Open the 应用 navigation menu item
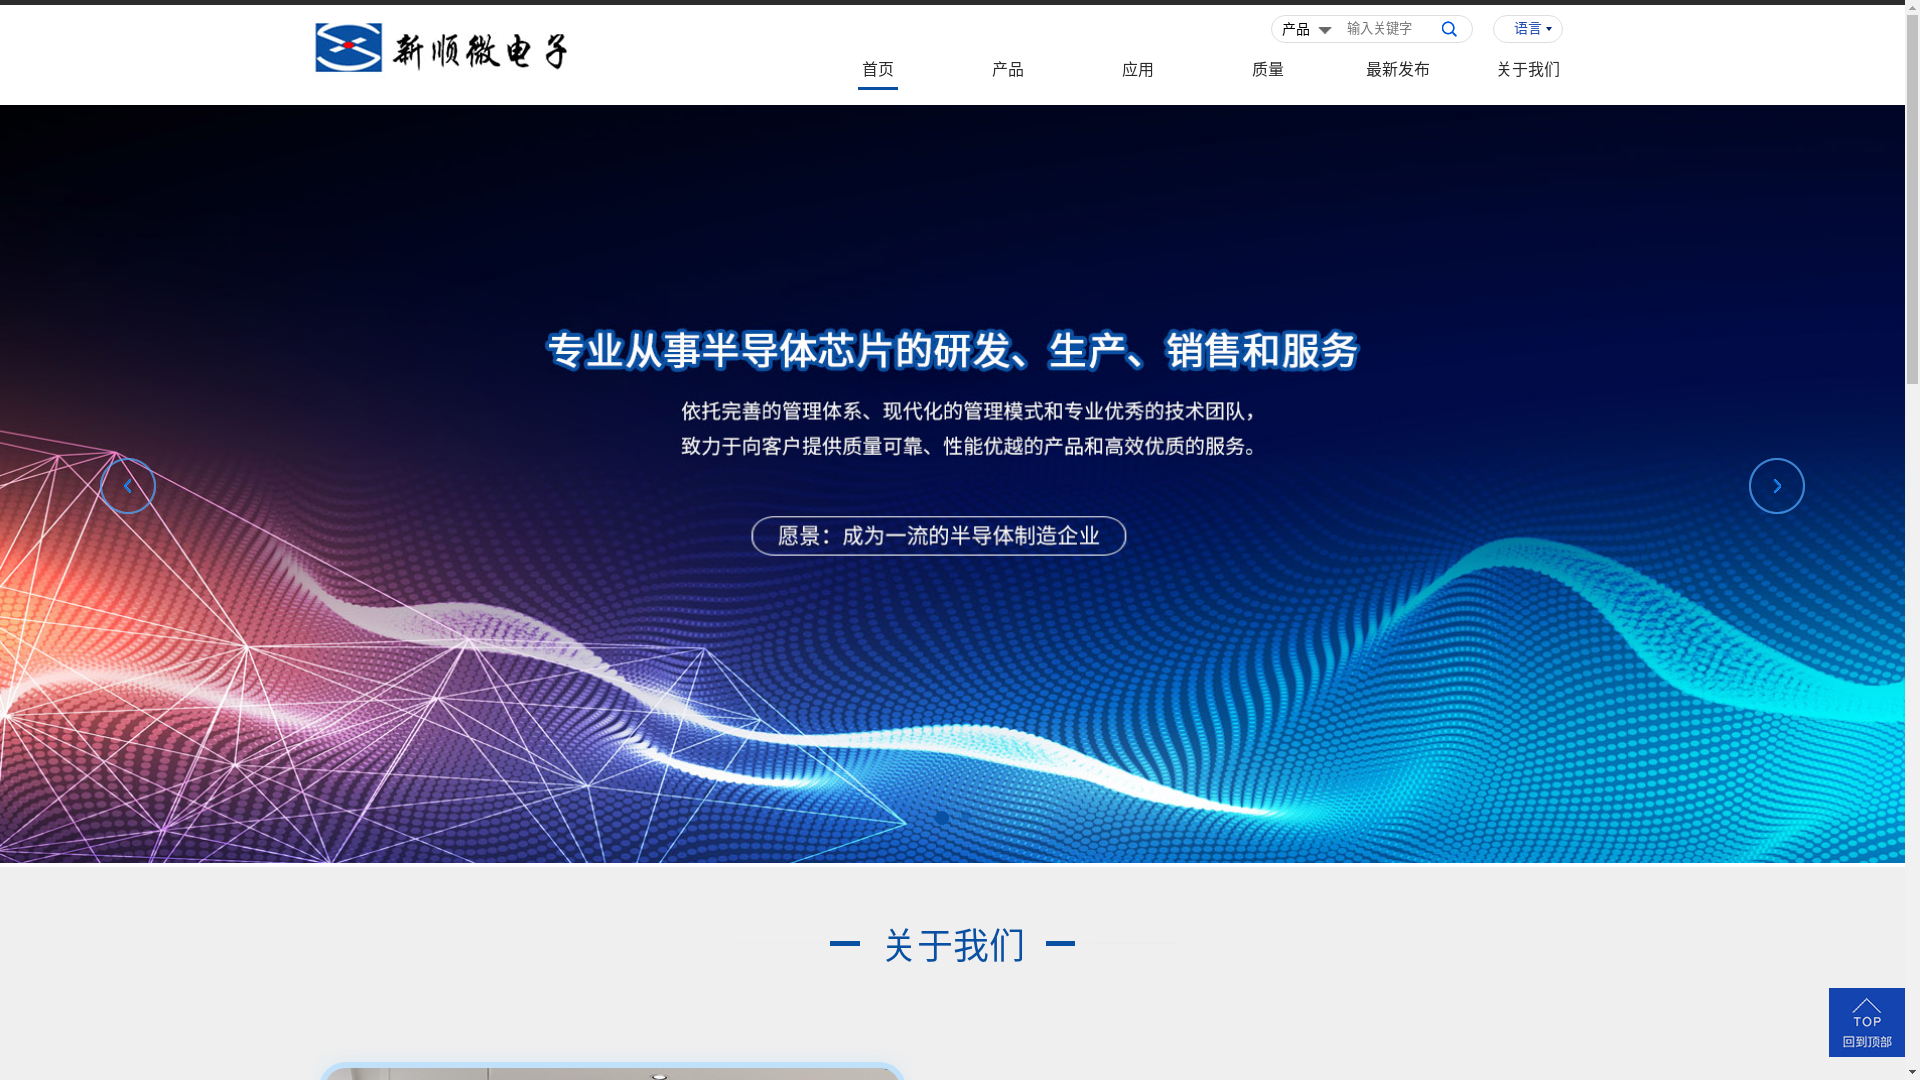Viewport: 1920px width, 1080px height. [x=1137, y=70]
